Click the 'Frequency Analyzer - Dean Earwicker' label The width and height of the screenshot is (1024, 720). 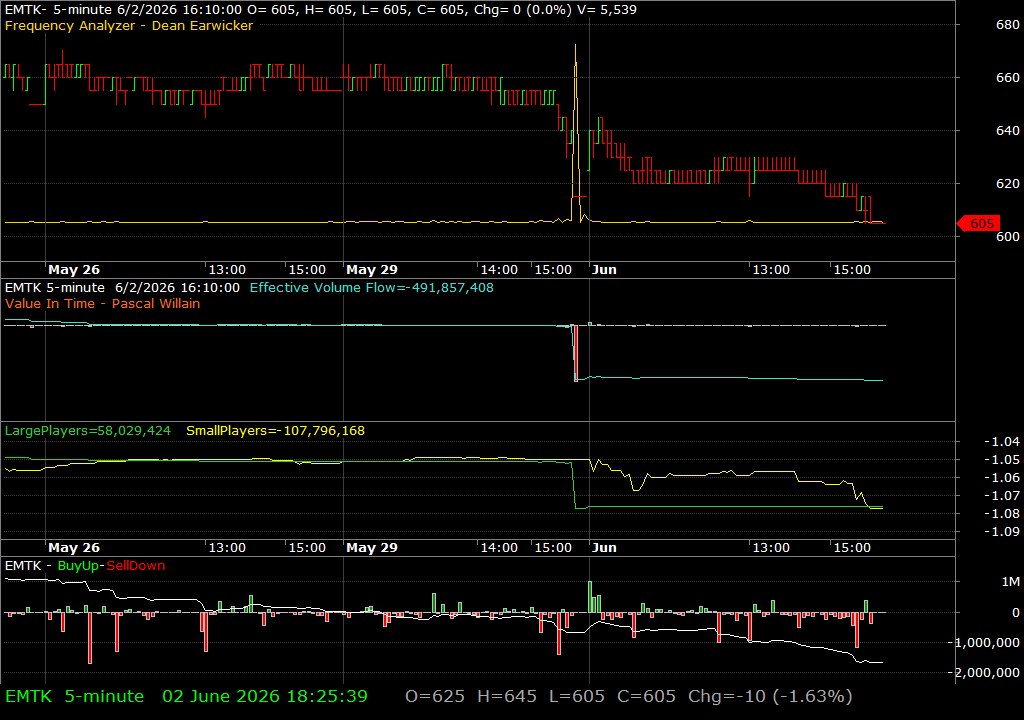click(129, 25)
